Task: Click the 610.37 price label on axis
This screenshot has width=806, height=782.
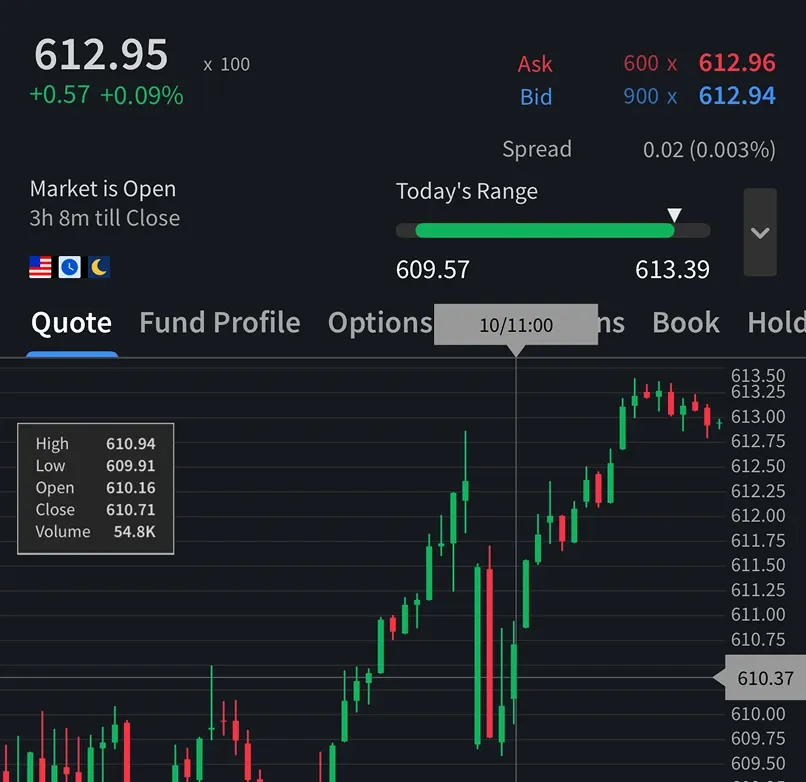Action: [x=764, y=679]
